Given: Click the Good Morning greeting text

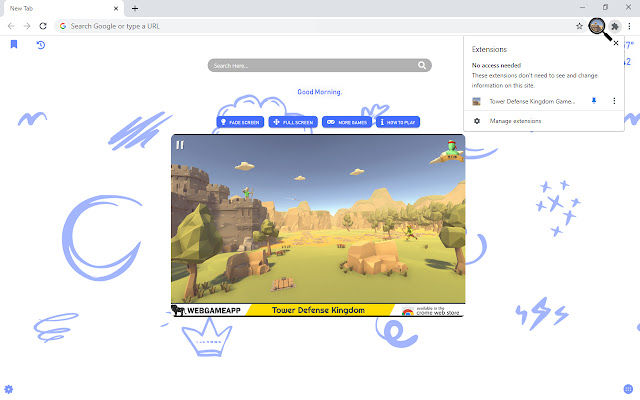Looking at the screenshot, I should click(319, 92).
